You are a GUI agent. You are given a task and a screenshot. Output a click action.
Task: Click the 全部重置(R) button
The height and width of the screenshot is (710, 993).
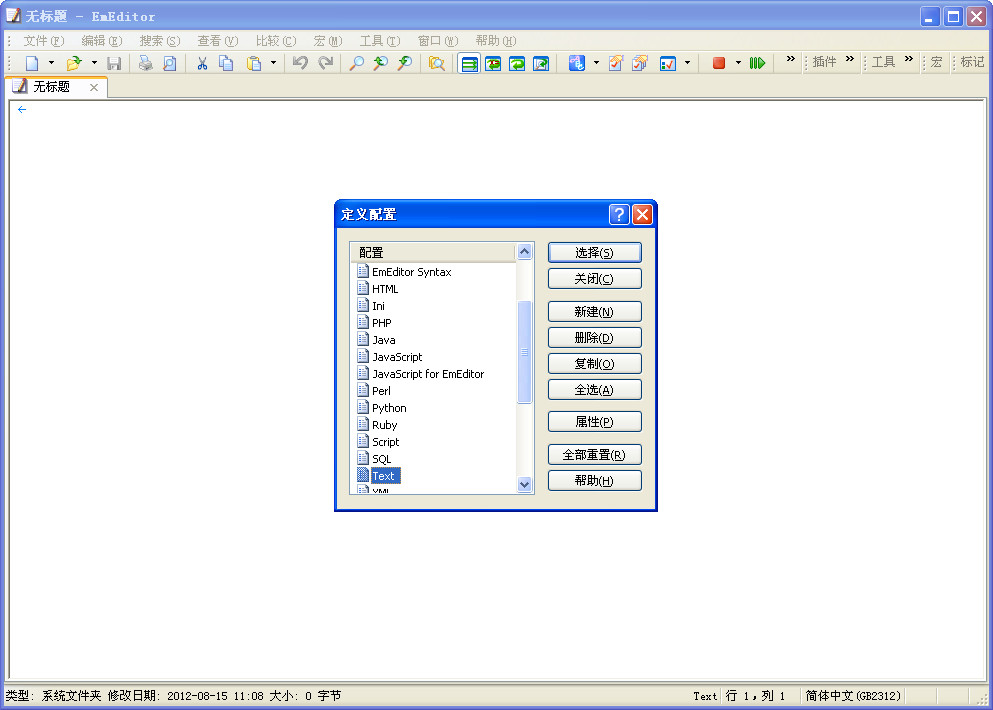(594, 455)
